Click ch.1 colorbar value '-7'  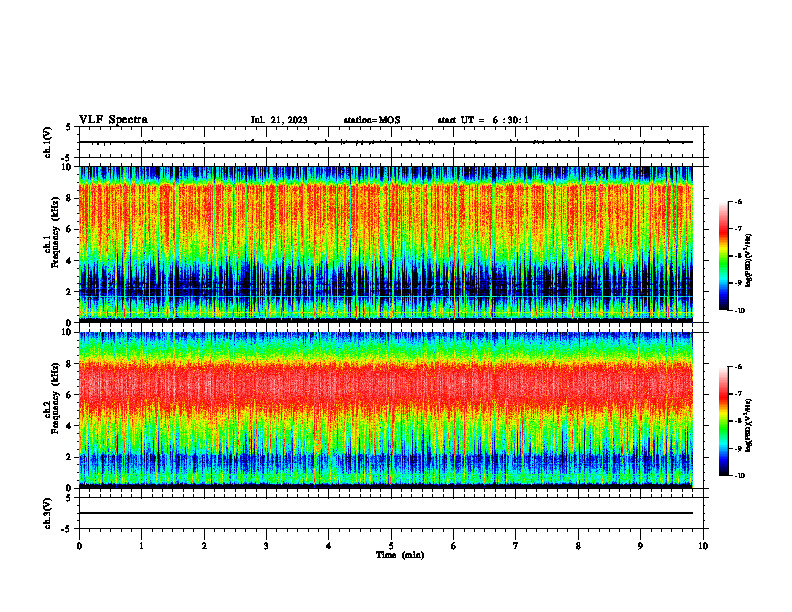[x=738, y=229]
